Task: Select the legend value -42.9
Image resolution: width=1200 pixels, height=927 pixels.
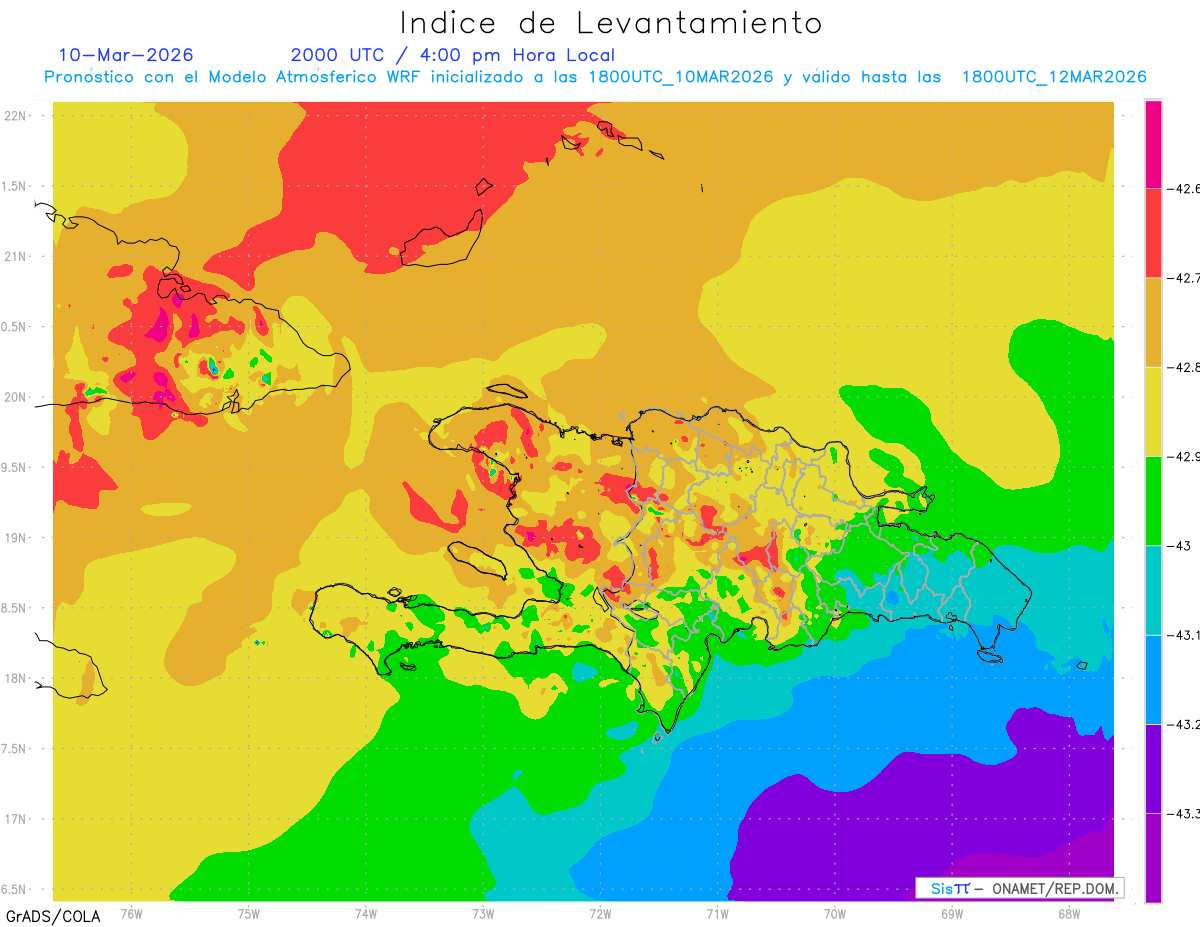Action: pos(1183,456)
